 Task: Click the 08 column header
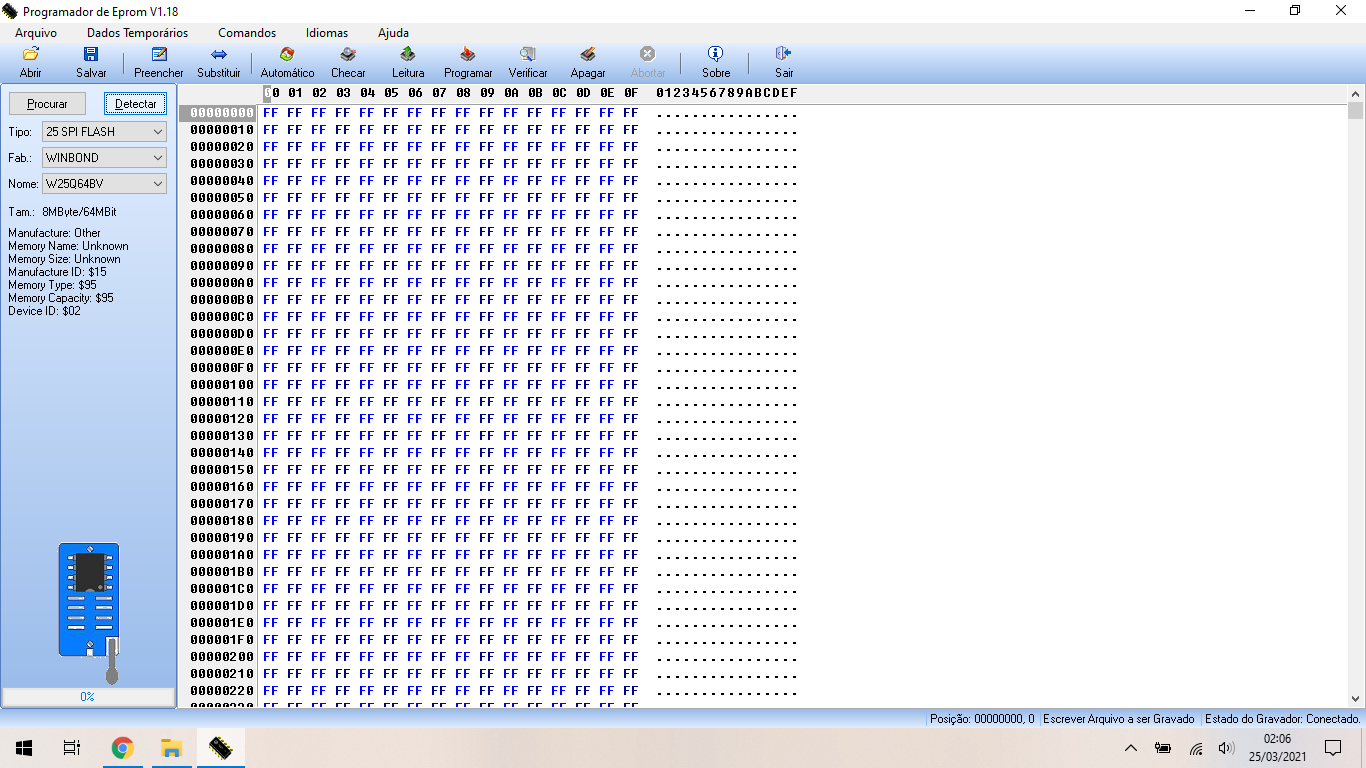pos(463,93)
